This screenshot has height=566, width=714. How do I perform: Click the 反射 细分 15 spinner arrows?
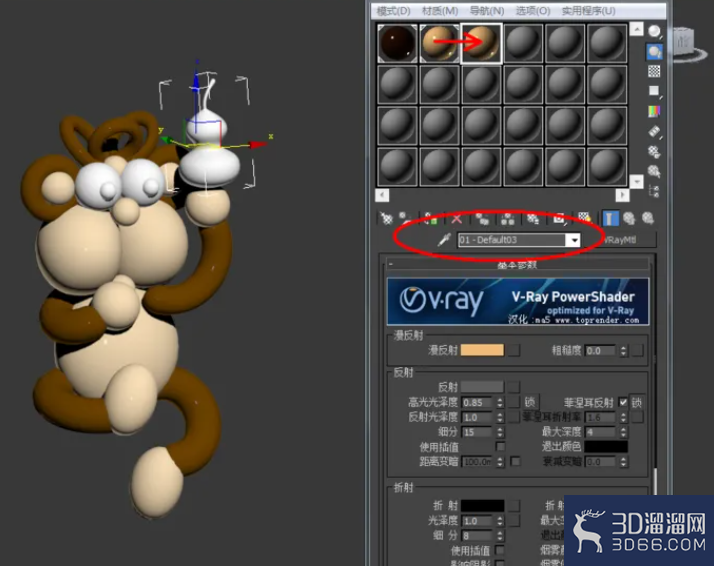(500, 432)
